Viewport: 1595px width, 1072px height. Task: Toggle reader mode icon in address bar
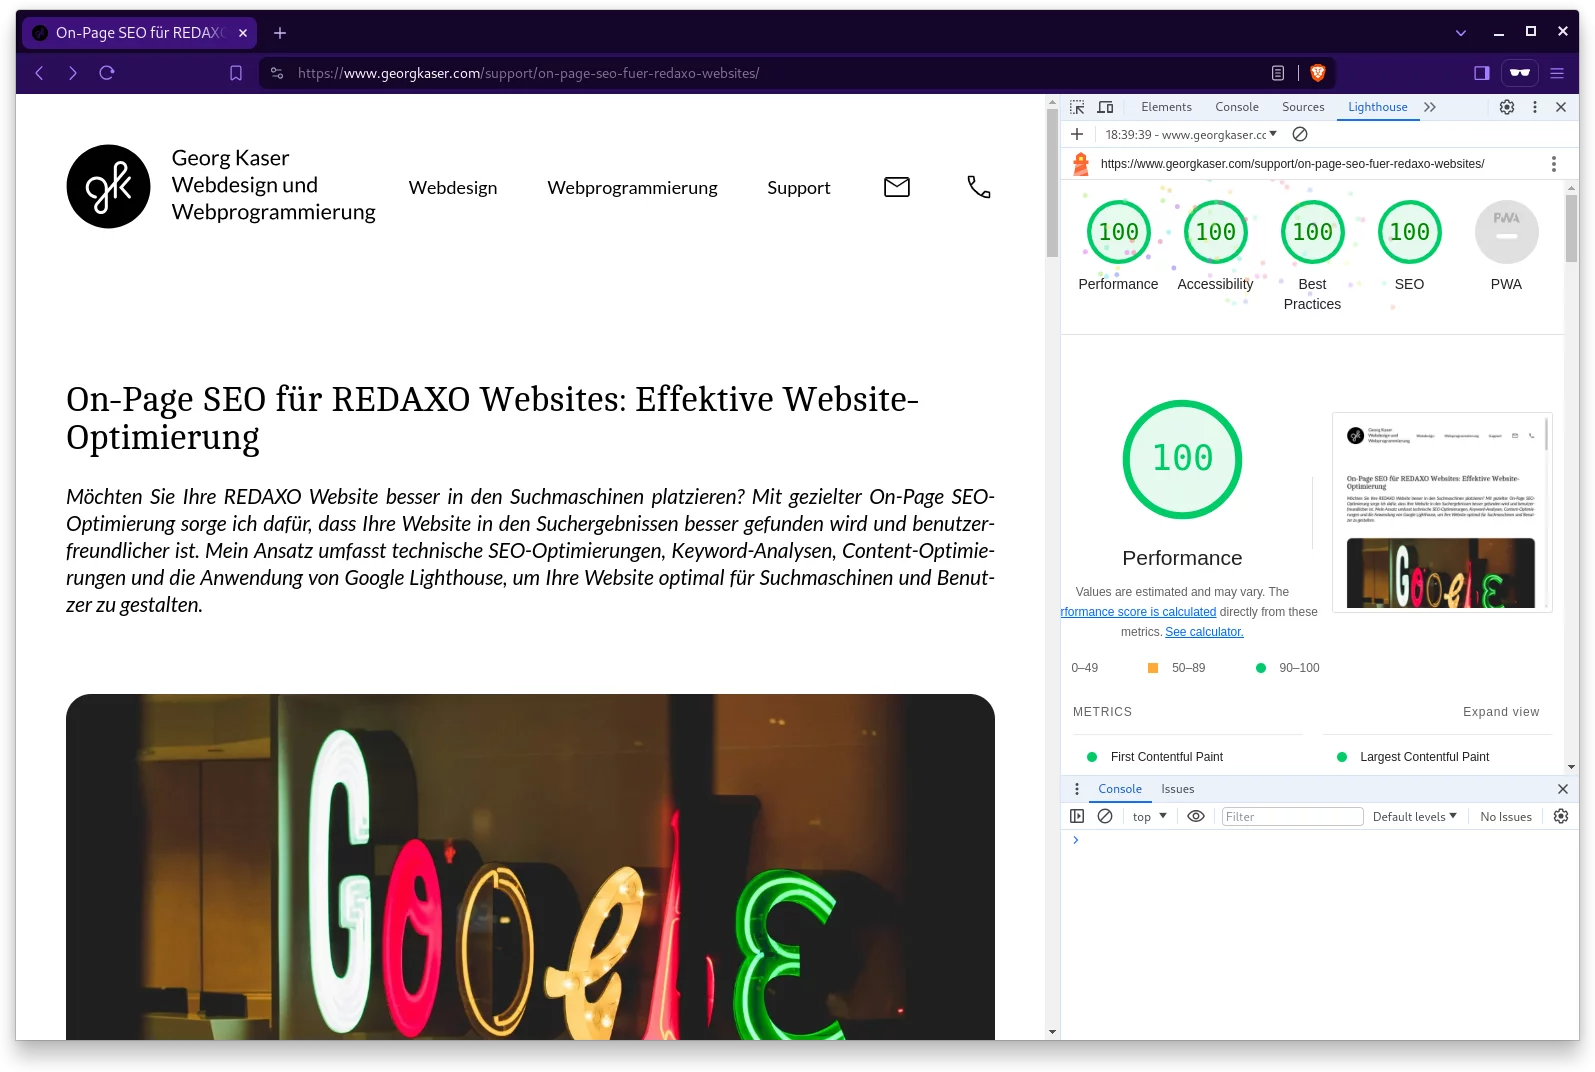click(x=1278, y=73)
